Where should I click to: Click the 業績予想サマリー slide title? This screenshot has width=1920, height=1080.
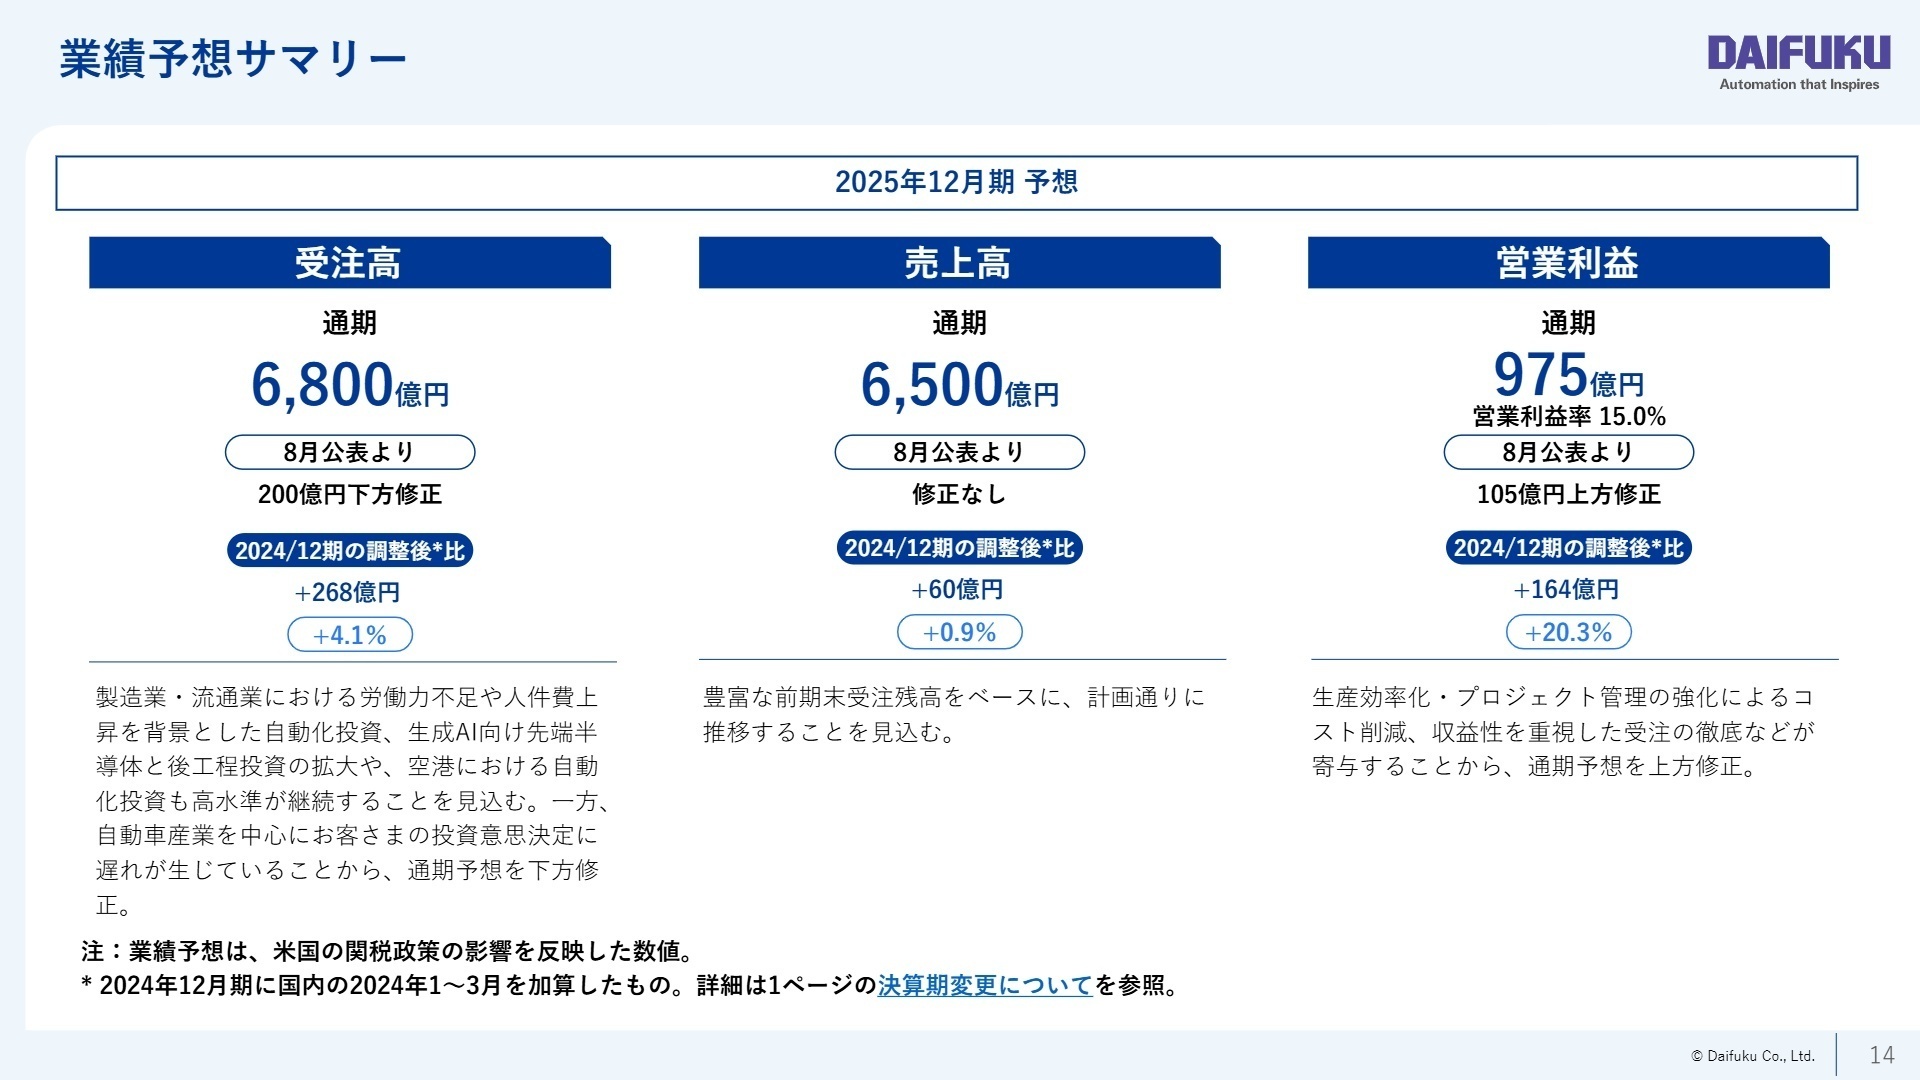230,58
